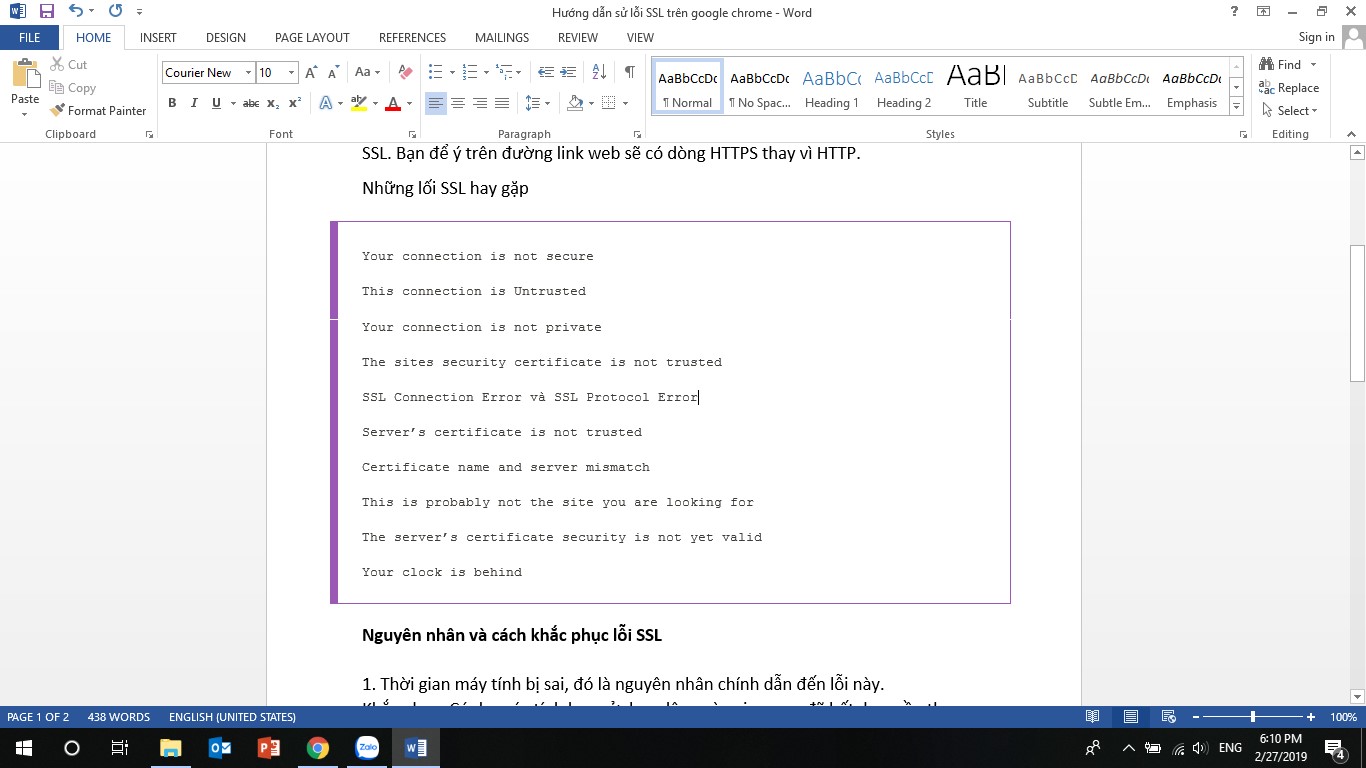Expand the Styles gallery more arrow

[x=1237, y=107]
